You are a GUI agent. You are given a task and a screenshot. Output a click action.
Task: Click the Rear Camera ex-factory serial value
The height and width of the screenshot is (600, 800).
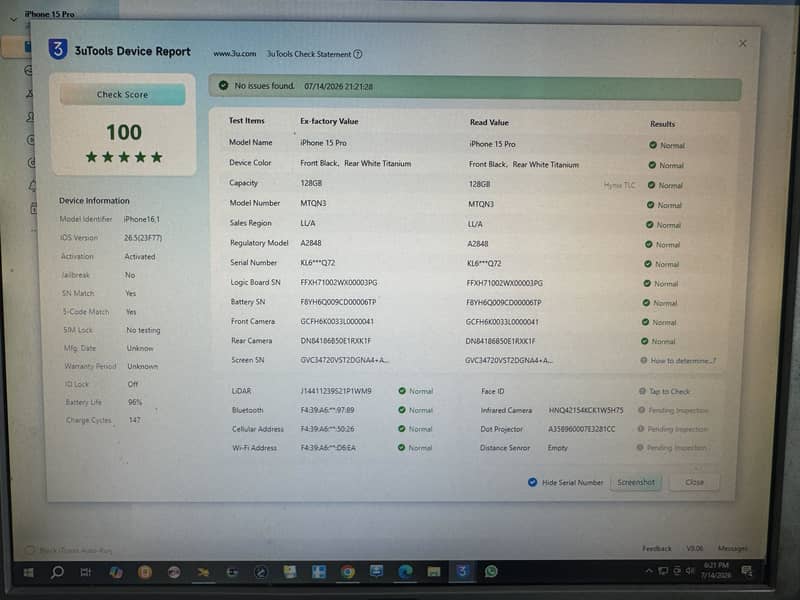[x=336, y=341]
